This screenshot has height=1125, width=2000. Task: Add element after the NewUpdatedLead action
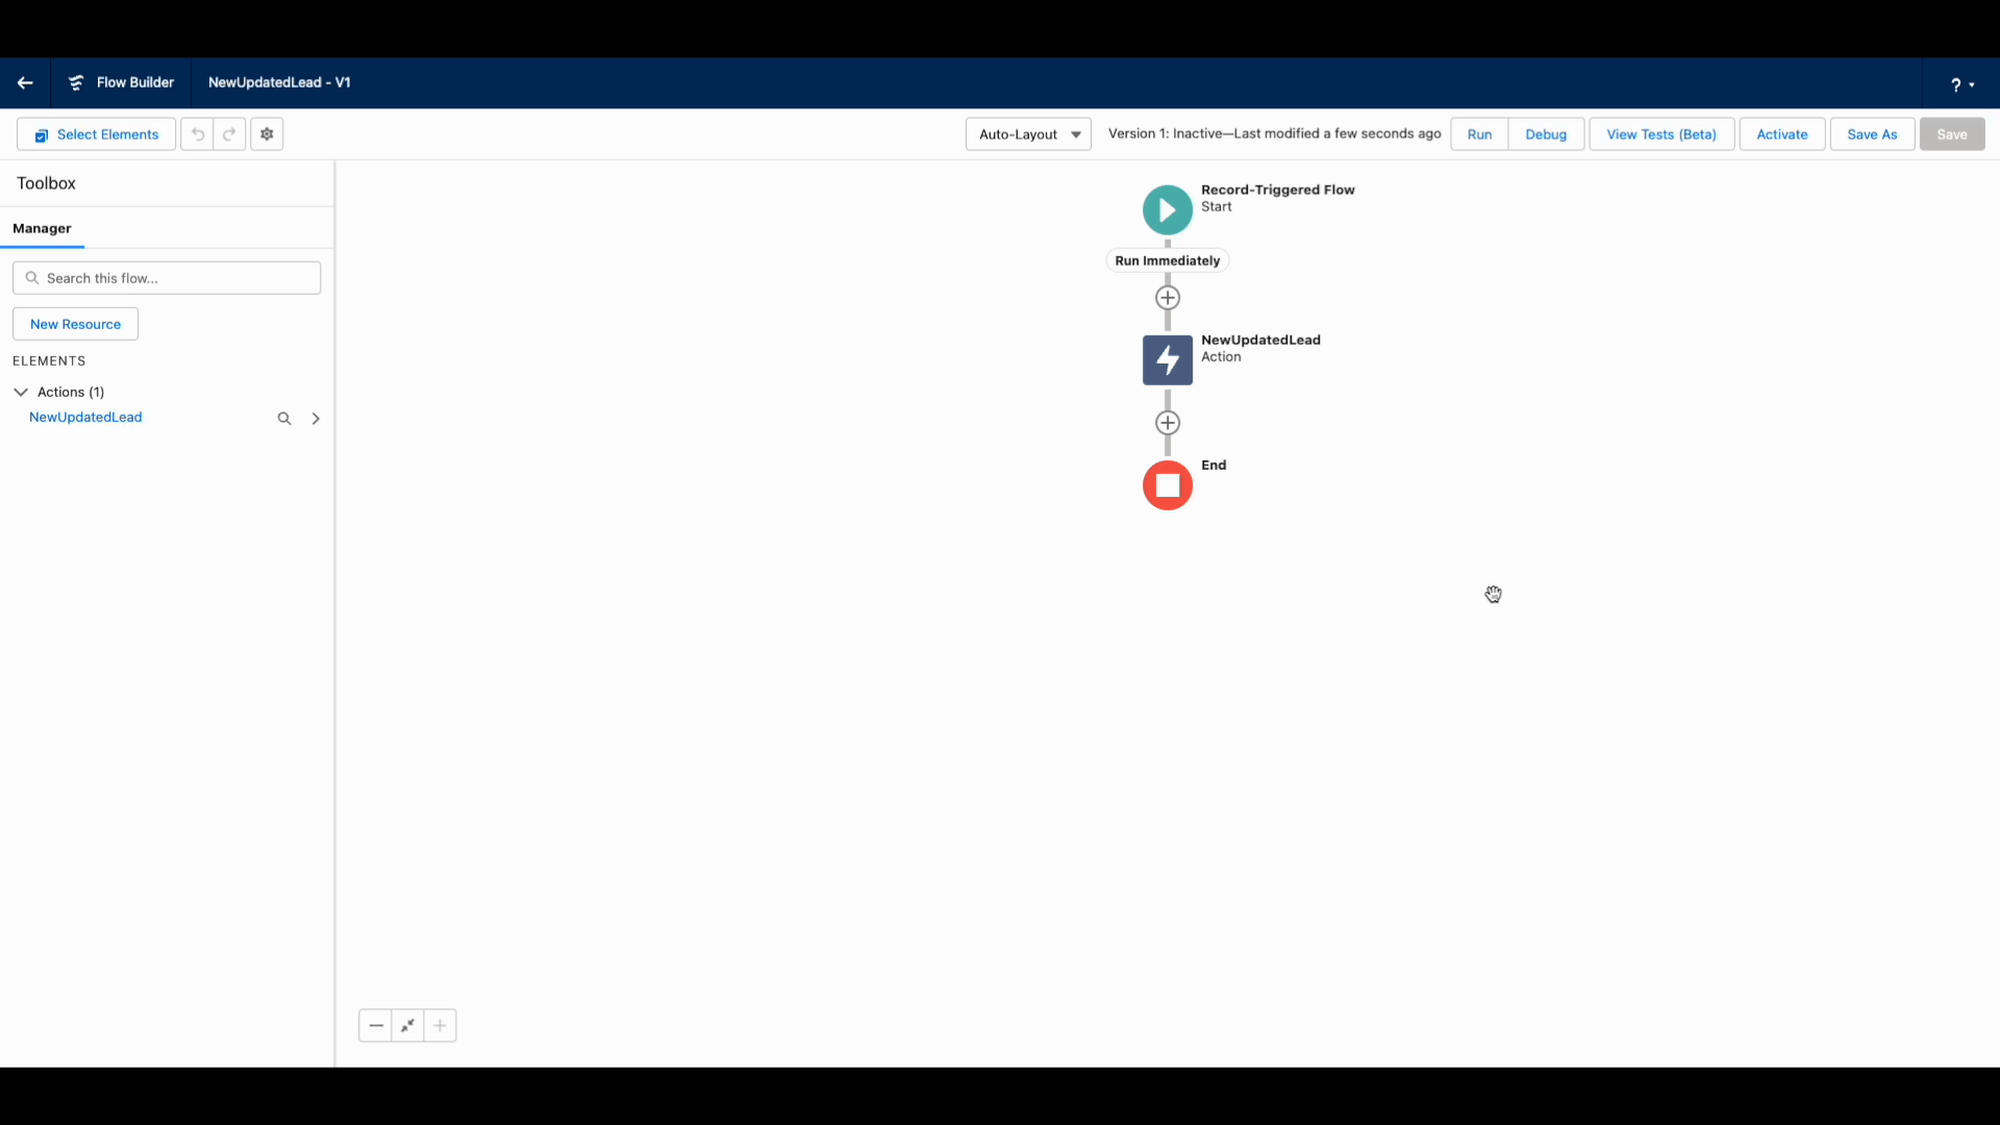tap(1167, 422)
